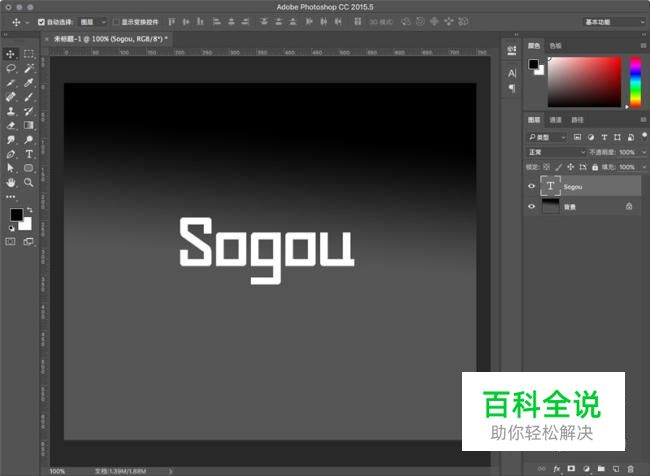The height and width of the screenshot is (476, 650).
Task: Activate the Eraser tool
Action: click(x=11, y=126)
